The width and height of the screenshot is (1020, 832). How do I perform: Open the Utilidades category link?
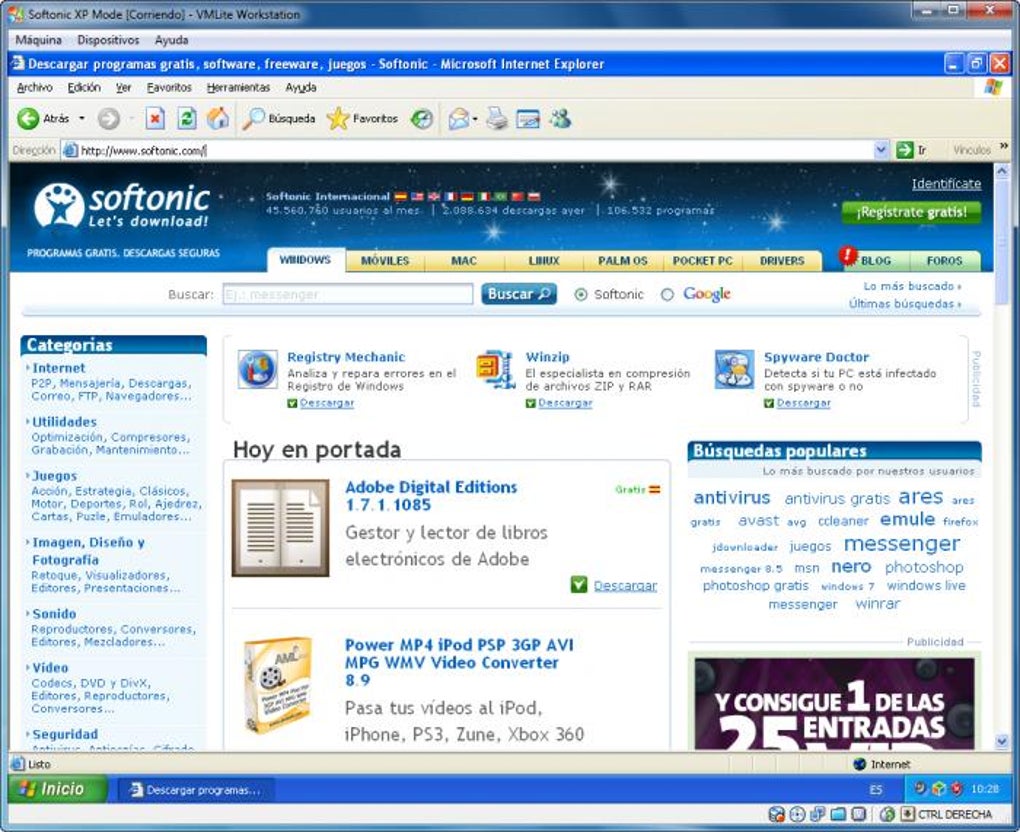pyautogui.click(x=64, y=422)
